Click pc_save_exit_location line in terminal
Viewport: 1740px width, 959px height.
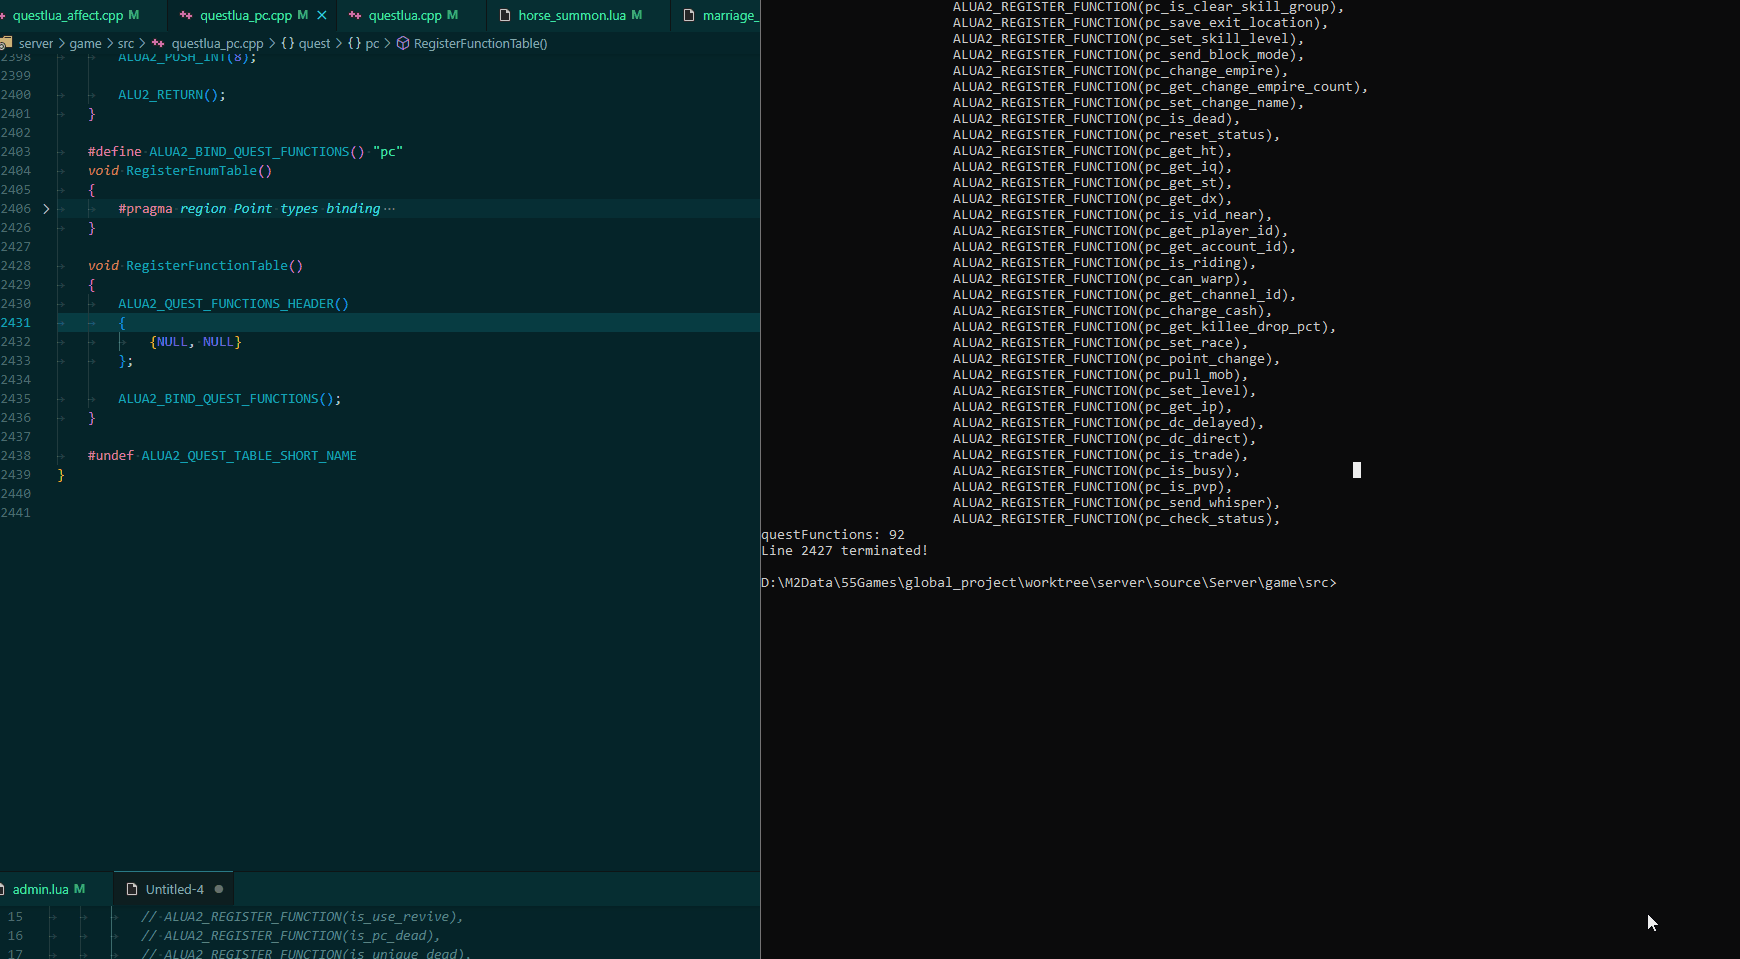[1140, 23]
